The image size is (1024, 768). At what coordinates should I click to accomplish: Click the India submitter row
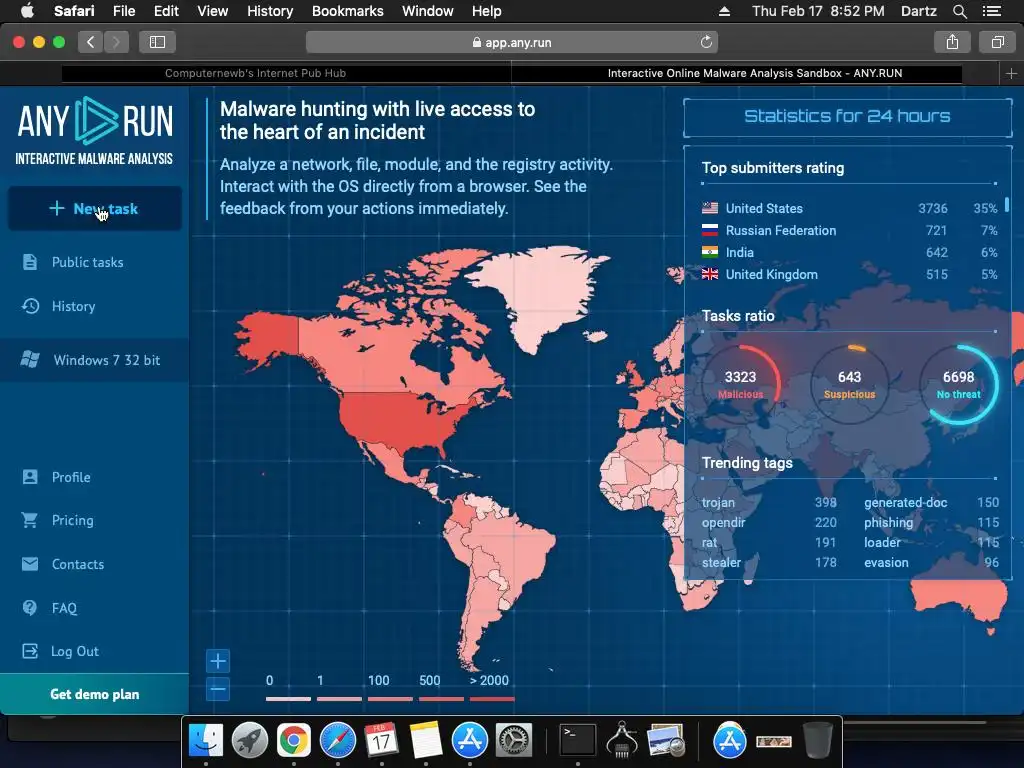849,253
